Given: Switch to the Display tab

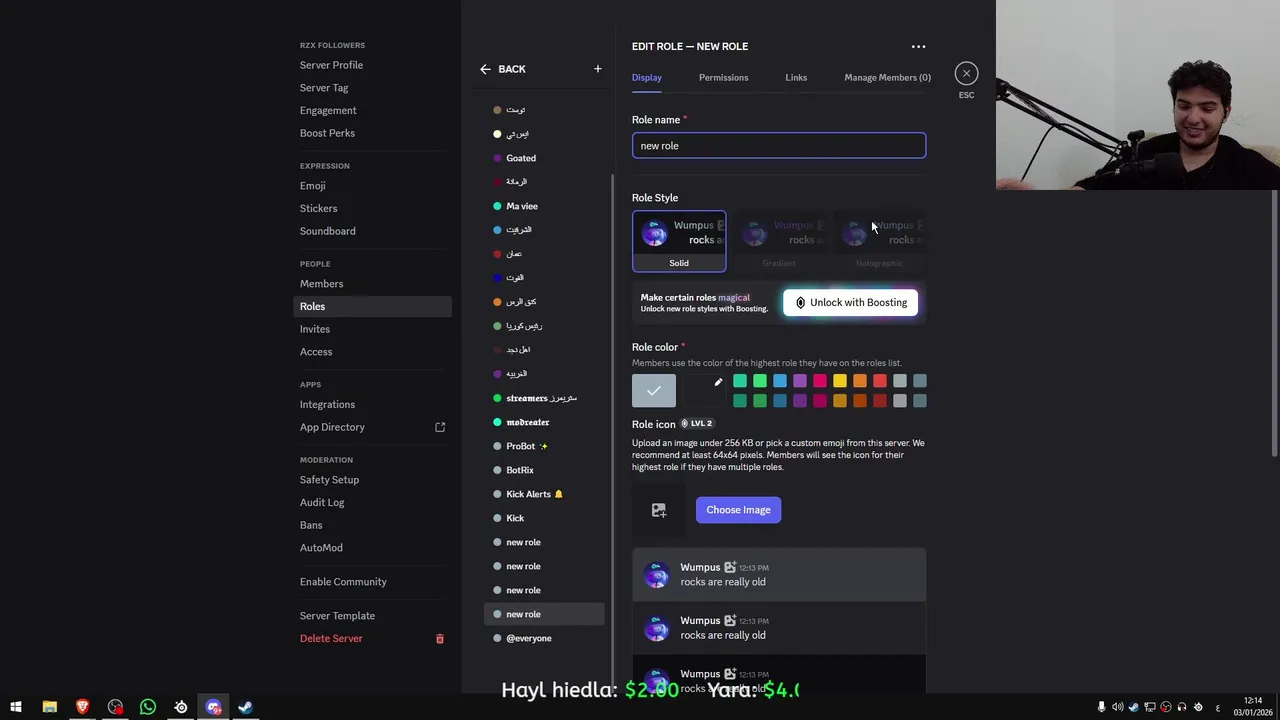Looking at the screenshot, I should pos(647,77).
